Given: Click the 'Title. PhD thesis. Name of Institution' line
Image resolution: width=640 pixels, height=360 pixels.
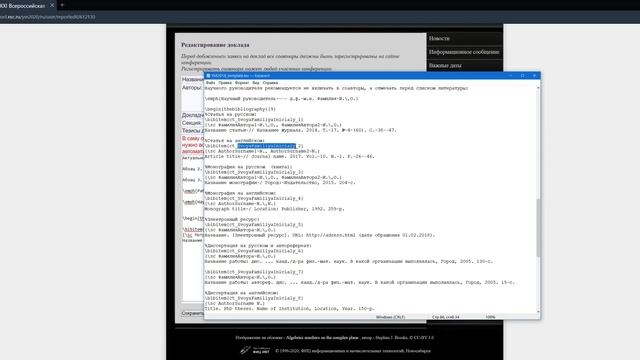Looking at the screenshot, I should [x=289, y=309].
